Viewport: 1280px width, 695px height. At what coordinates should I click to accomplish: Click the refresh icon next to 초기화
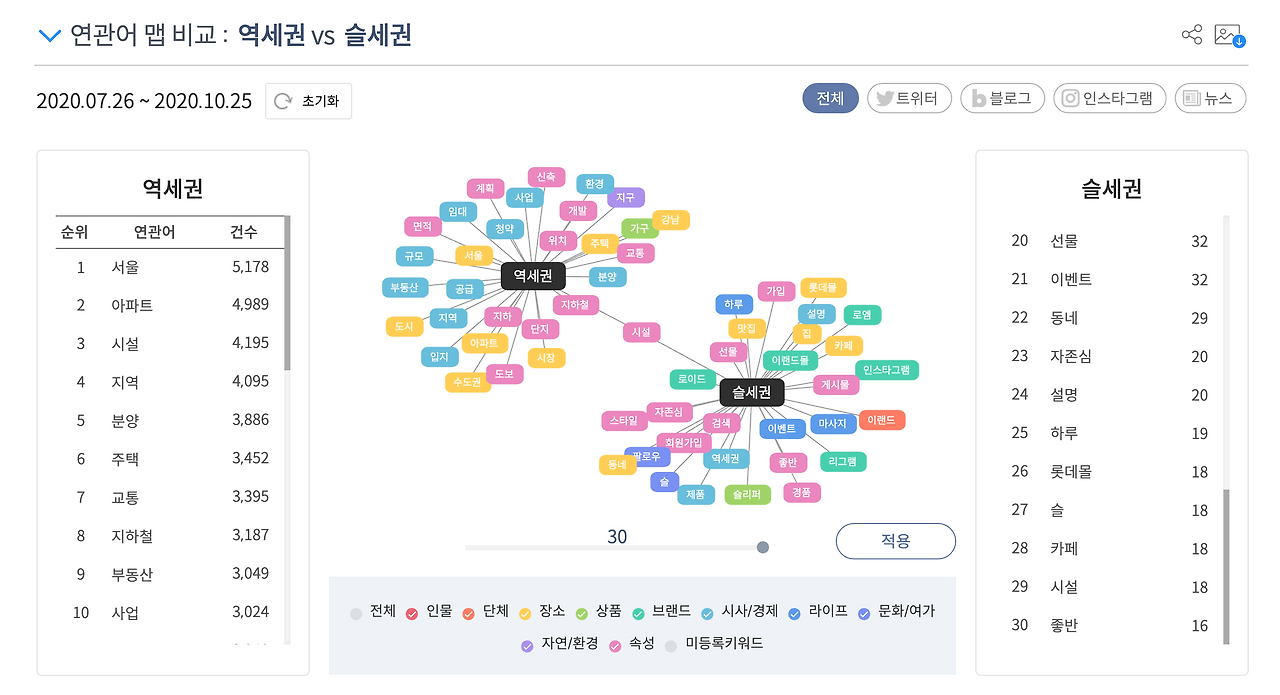point(281,101)
